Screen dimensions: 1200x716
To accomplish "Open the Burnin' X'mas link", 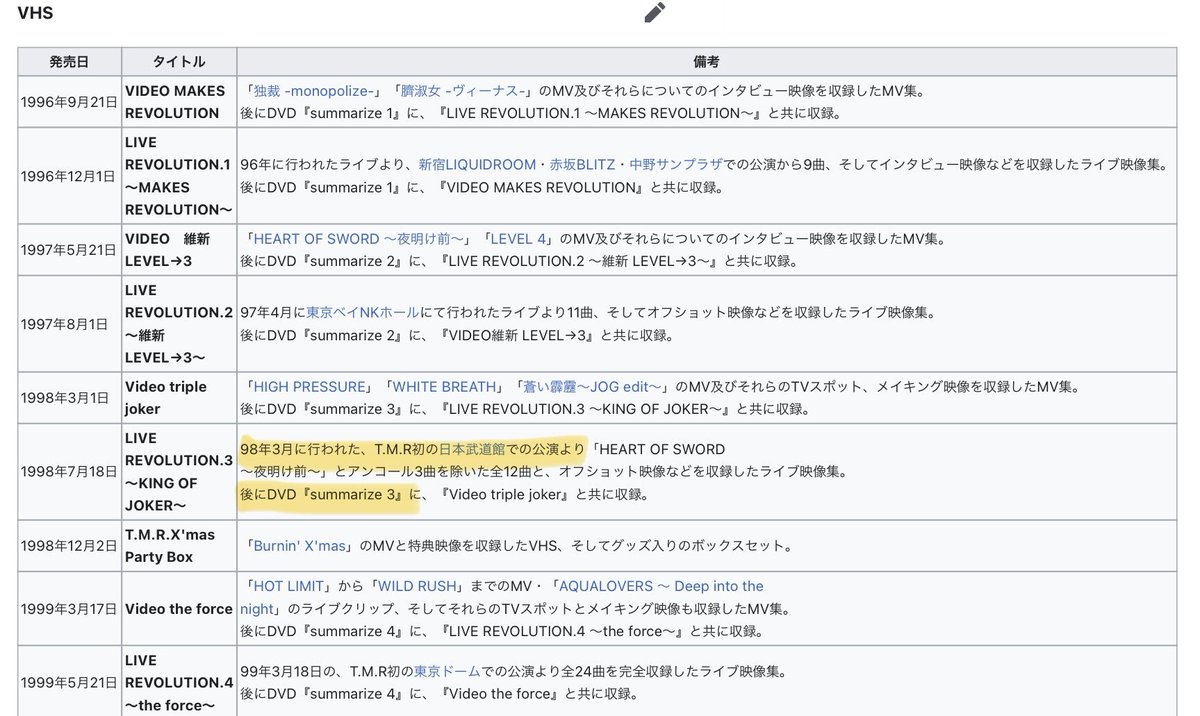I will [x=302, y=547].
